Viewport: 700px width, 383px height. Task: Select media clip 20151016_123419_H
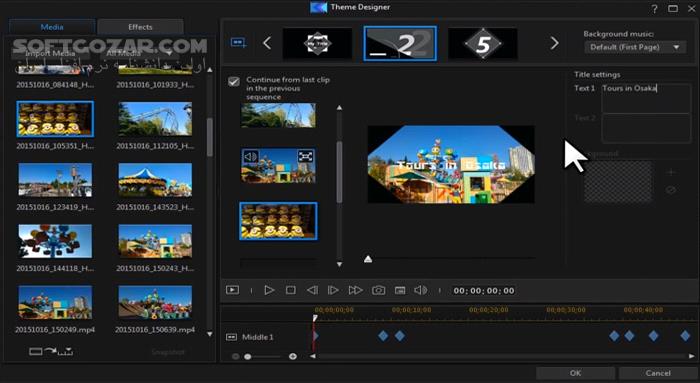pyautogui.click(x=55, y=180)
